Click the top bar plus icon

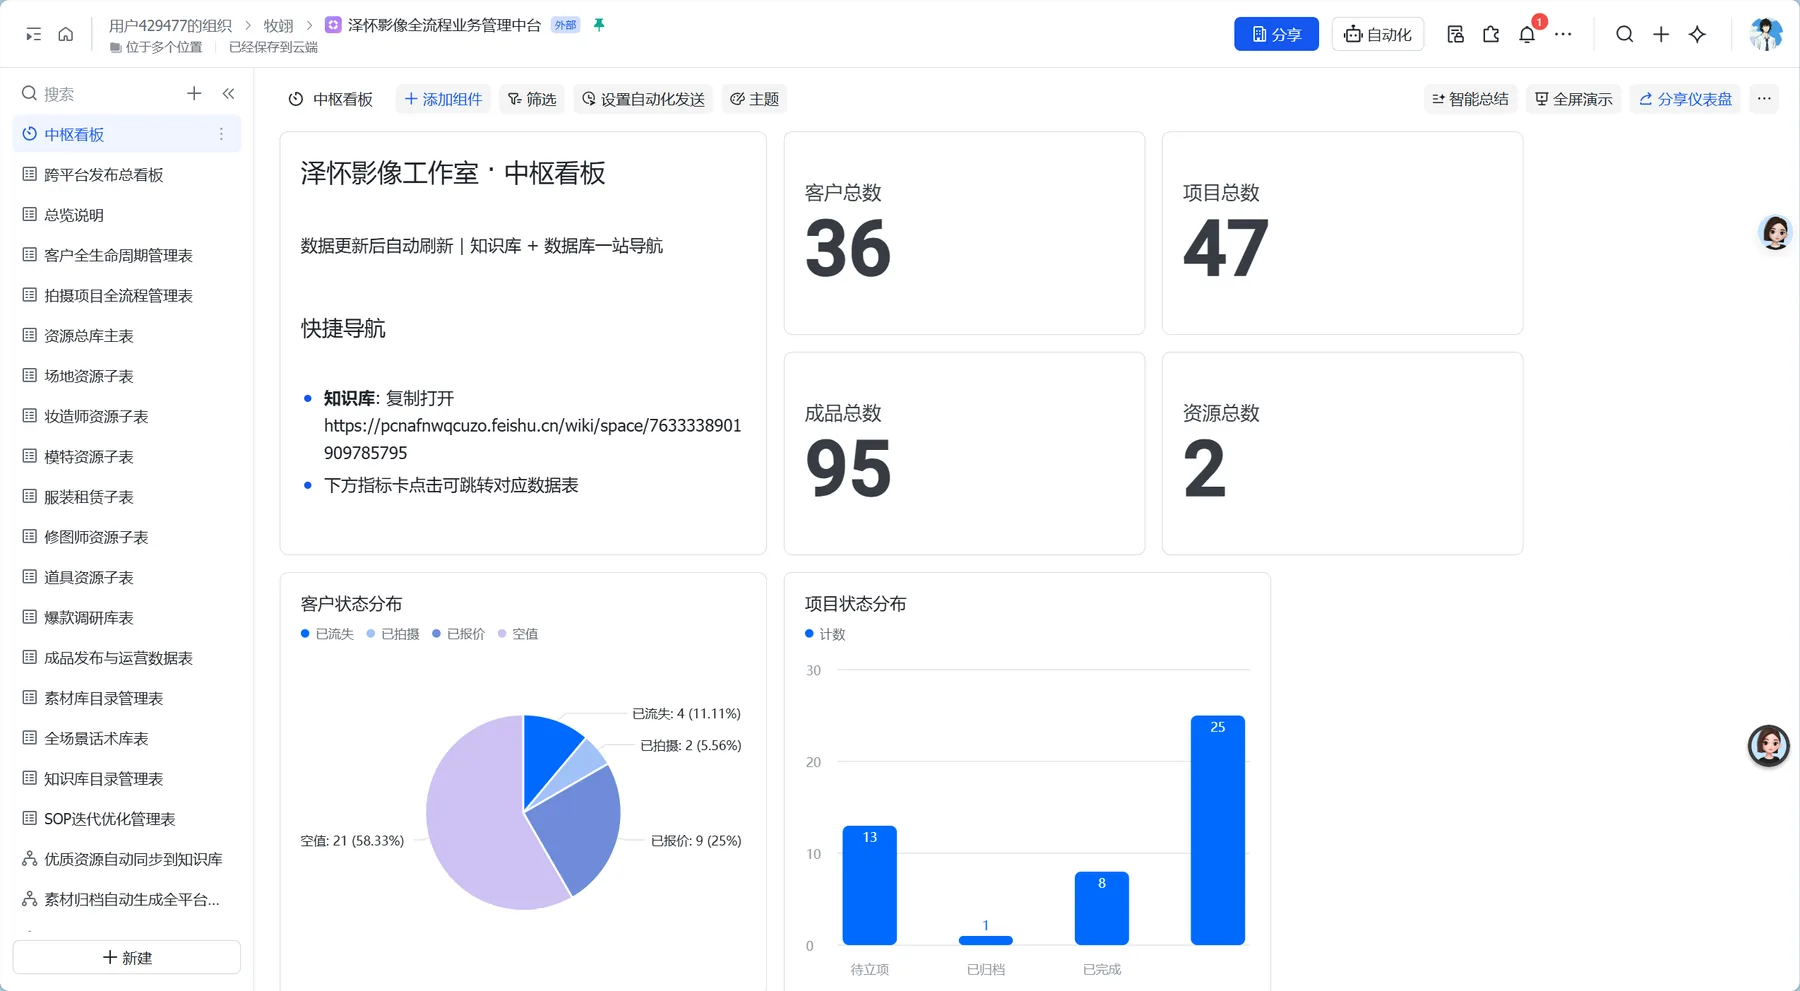[x=1661, y=35]
